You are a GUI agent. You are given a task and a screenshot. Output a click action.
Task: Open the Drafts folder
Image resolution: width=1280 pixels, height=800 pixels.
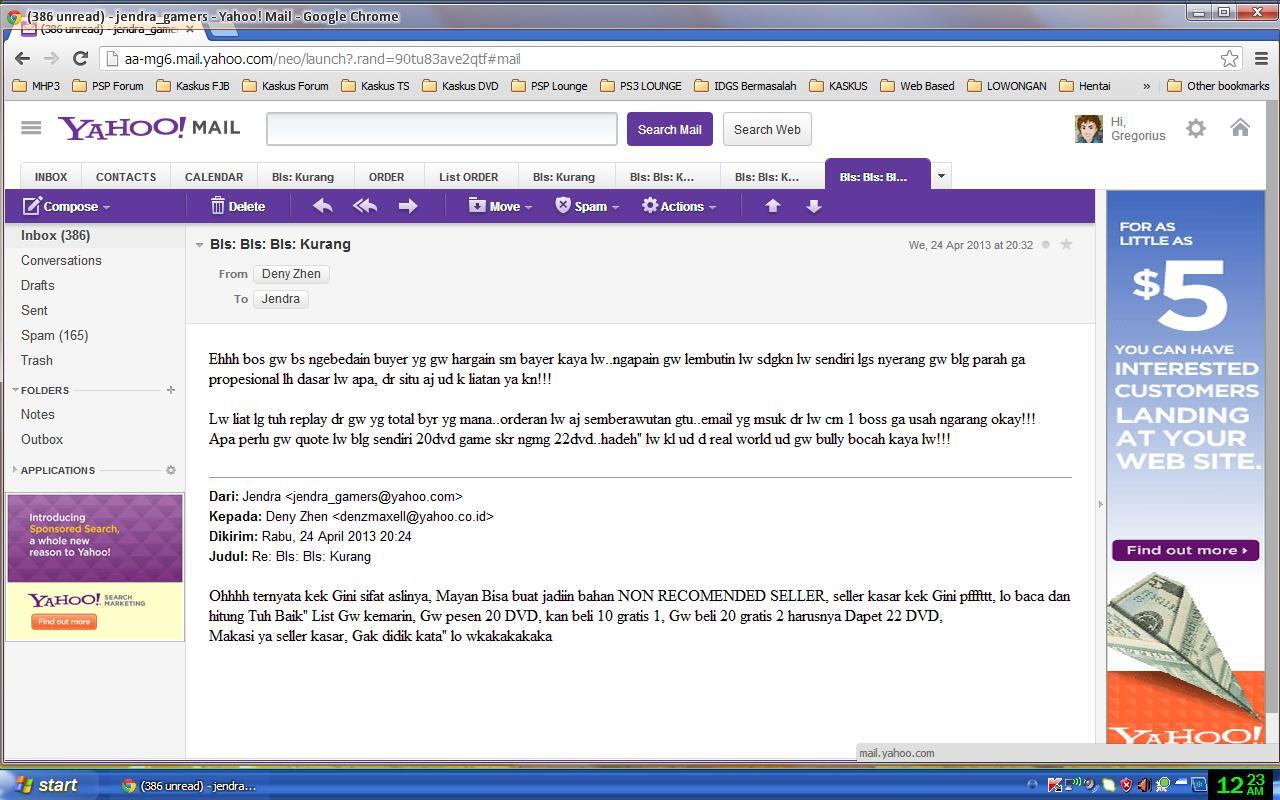[x=38, y=285]
